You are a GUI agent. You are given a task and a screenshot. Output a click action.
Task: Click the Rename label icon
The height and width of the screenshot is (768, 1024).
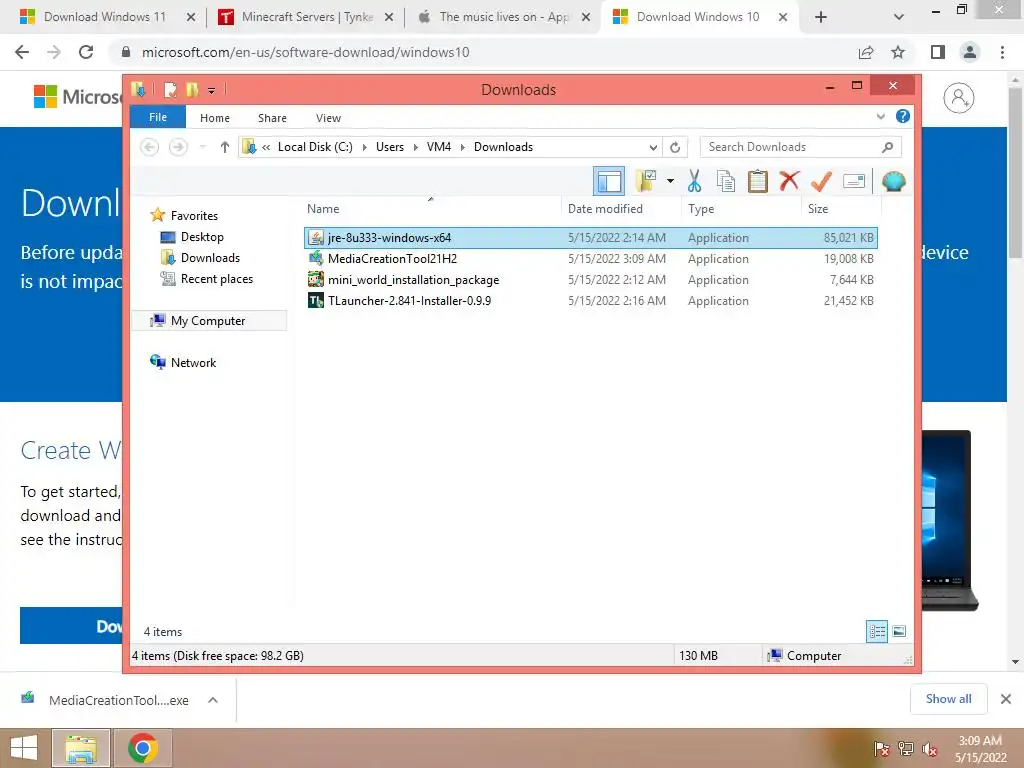point(854,181)
